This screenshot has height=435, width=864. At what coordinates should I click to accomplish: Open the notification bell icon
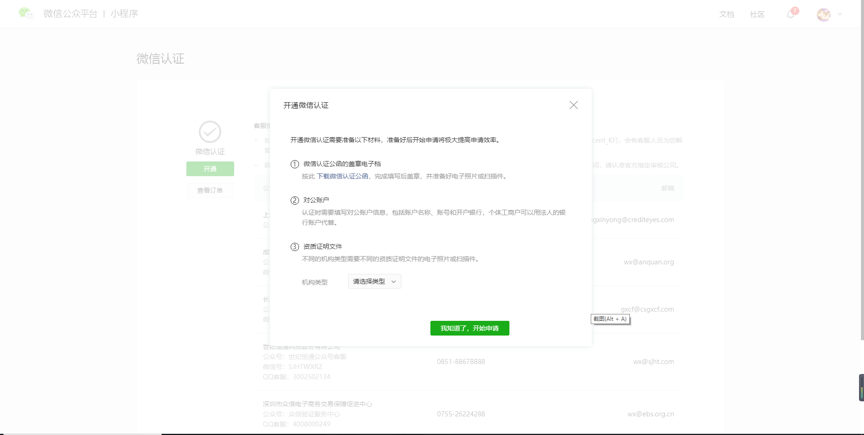pyautogui.click(x=791, y=14)
